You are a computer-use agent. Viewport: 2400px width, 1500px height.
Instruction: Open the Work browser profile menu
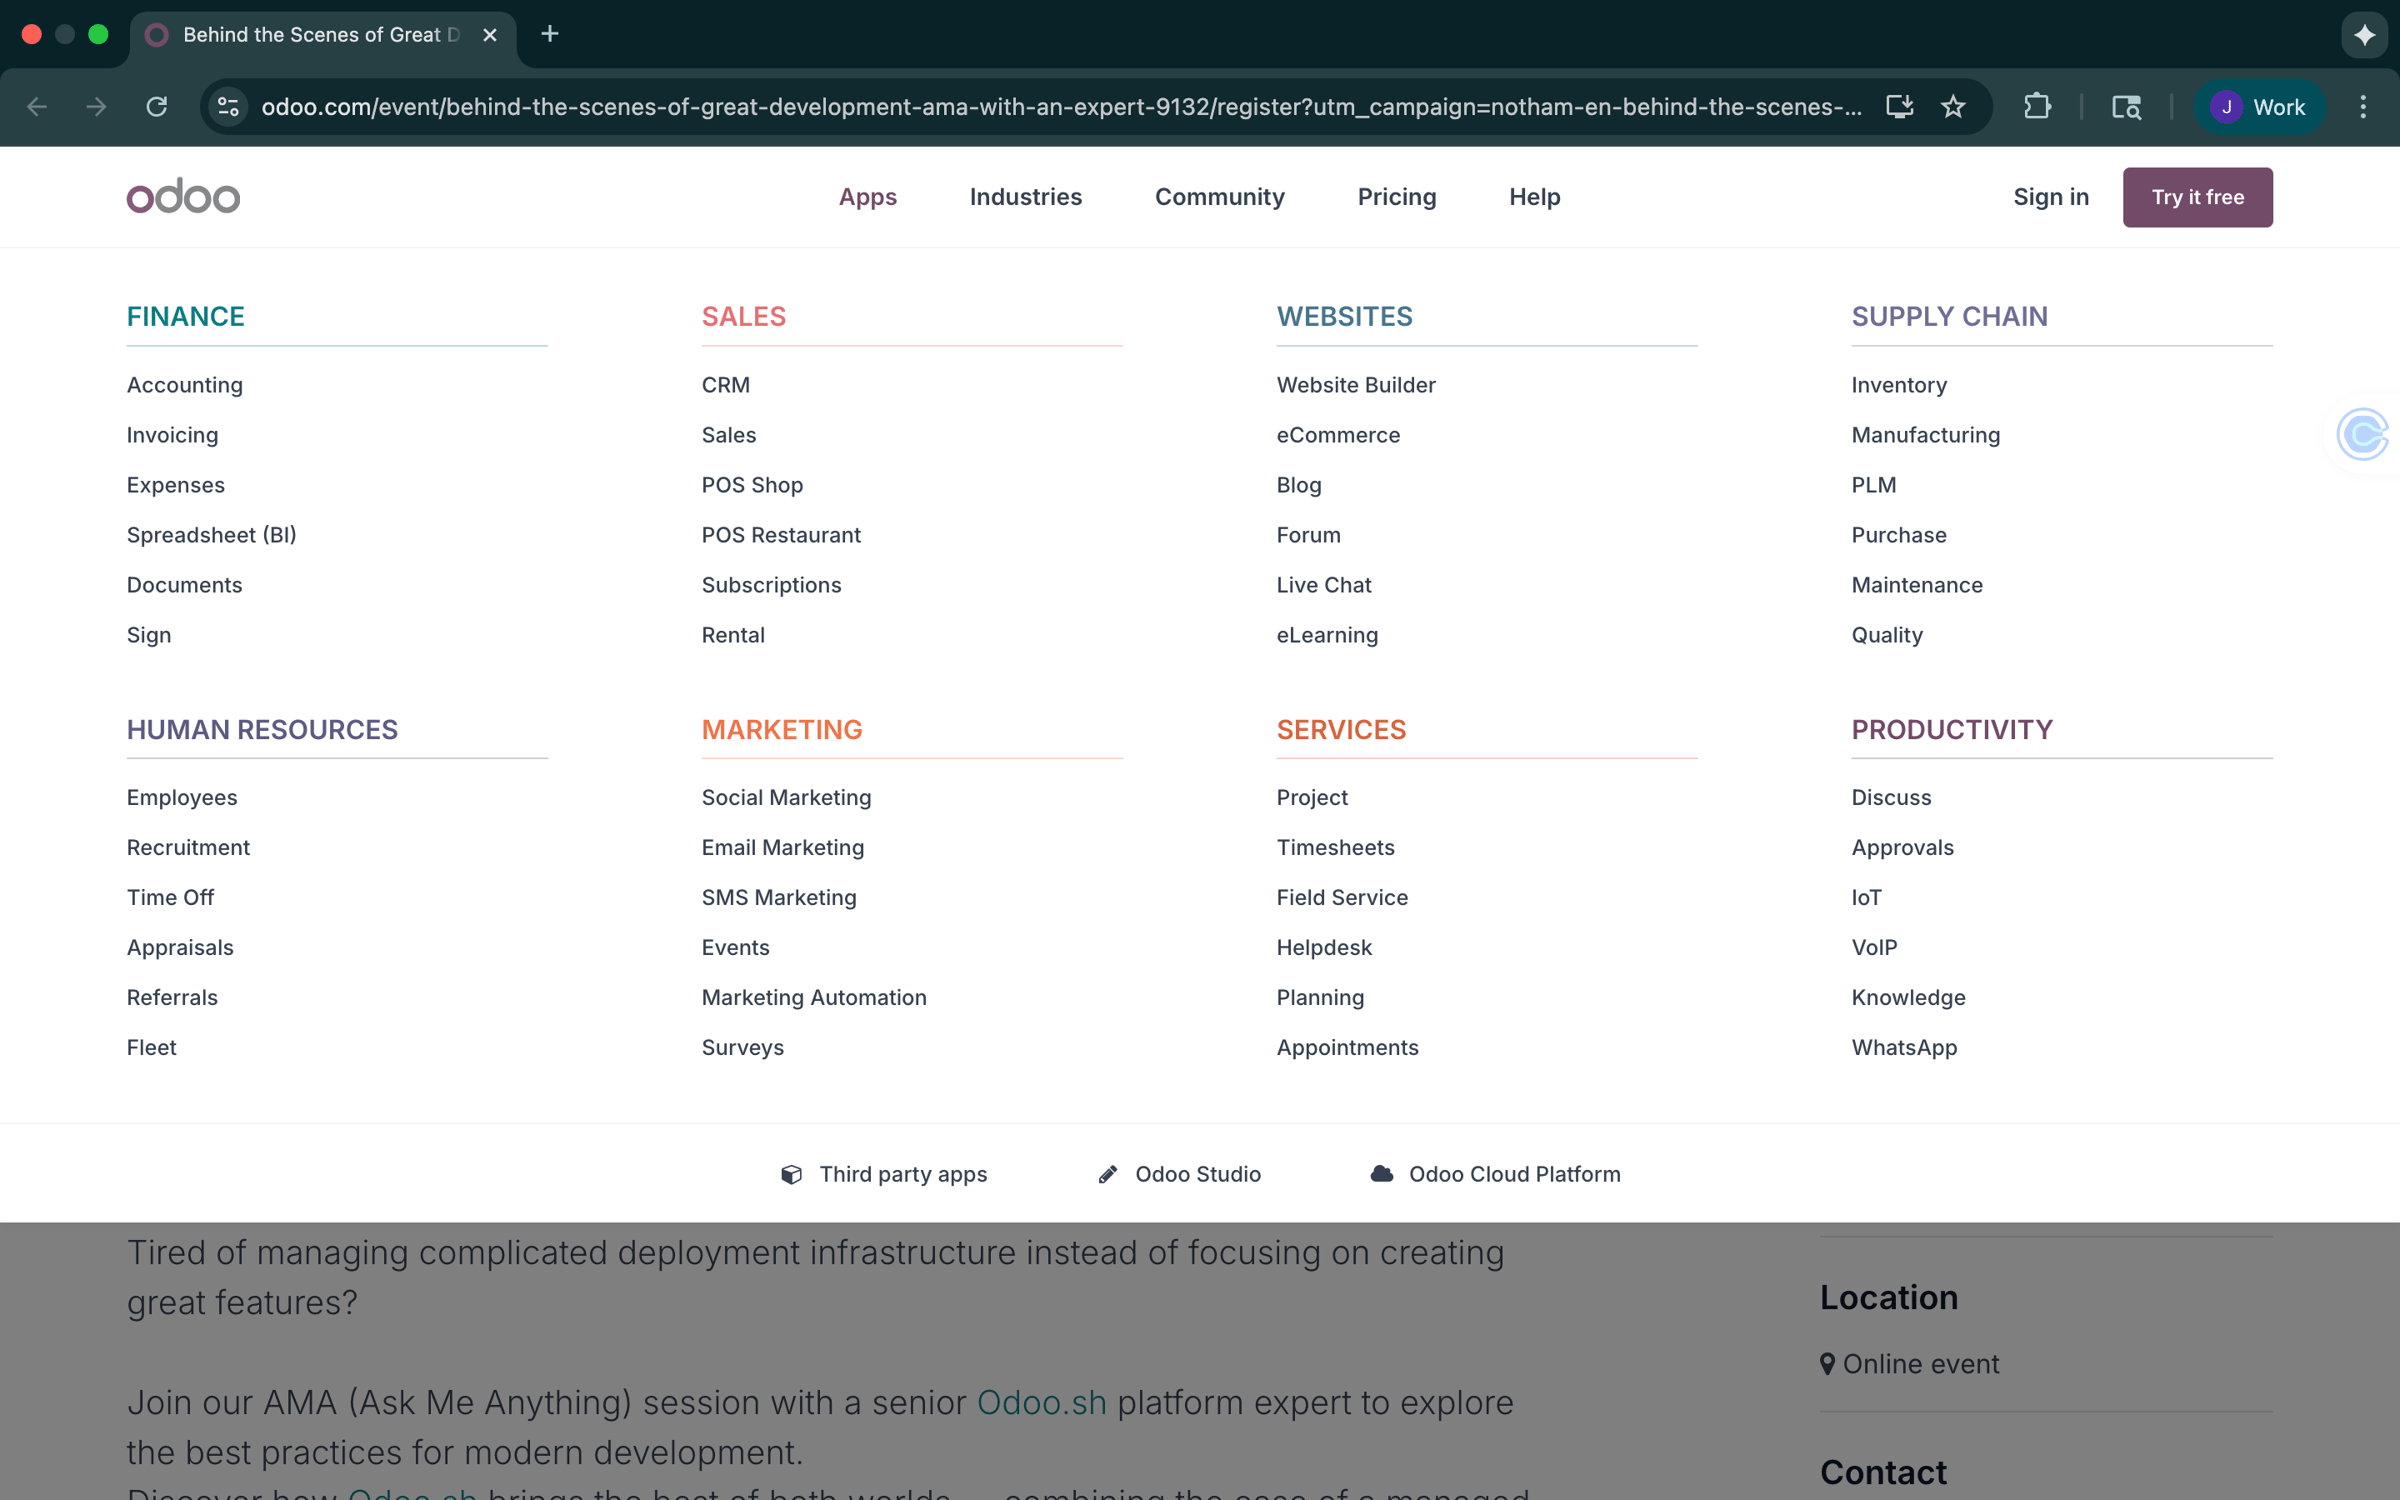[x=2259, y=106]
